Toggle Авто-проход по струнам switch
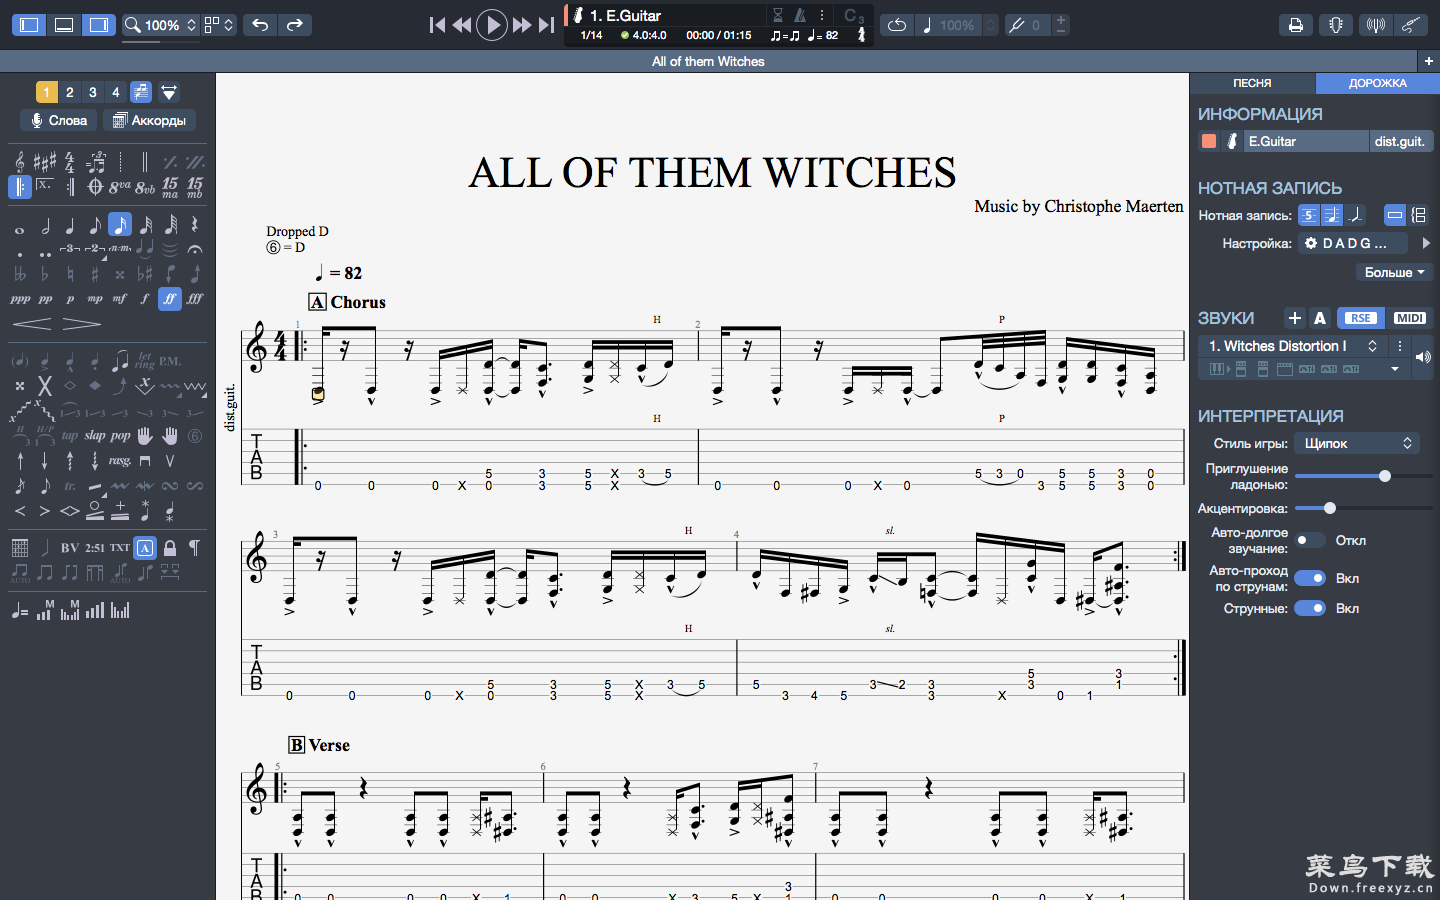 1310,578
